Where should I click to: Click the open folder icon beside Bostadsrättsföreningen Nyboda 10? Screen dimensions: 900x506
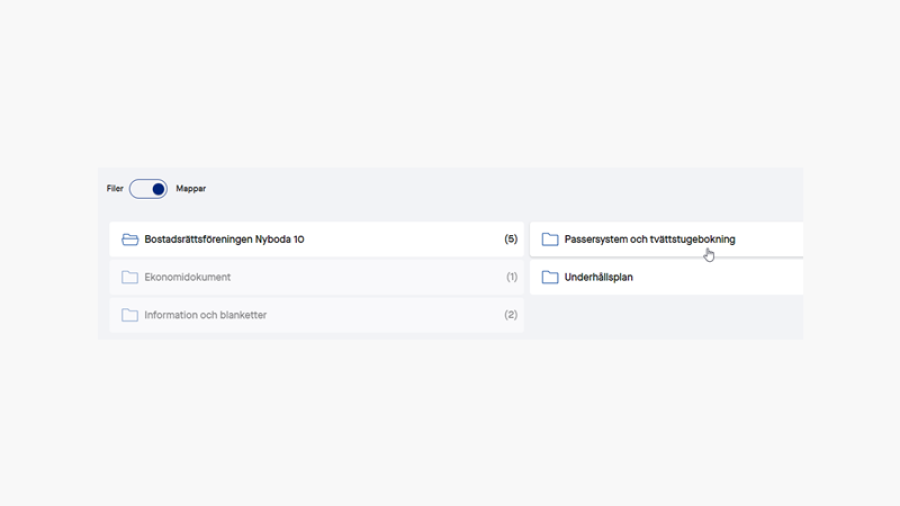130,239
